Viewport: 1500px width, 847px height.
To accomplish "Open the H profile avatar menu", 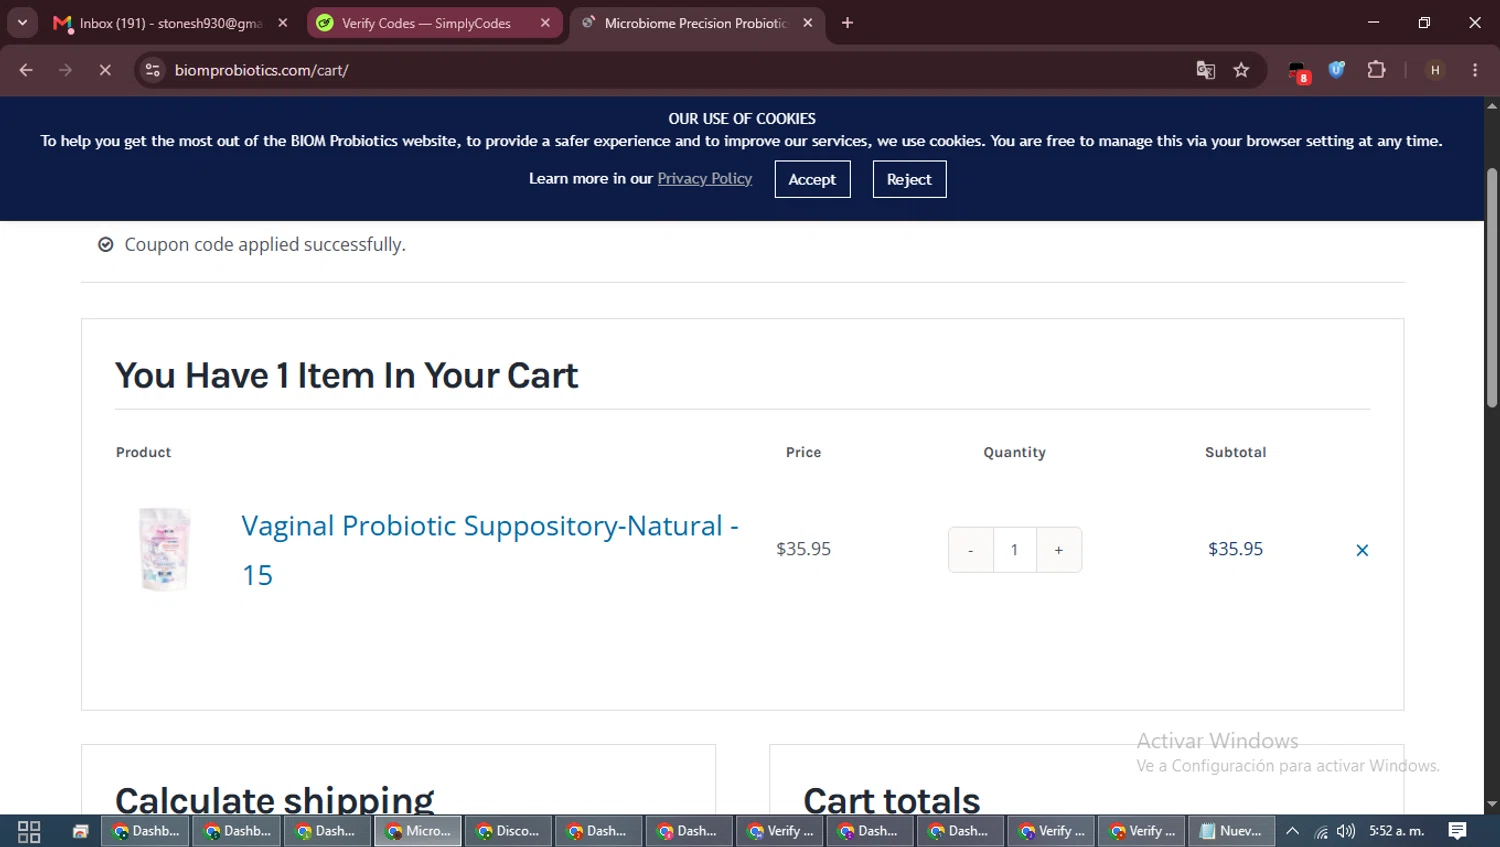I will pyautogui.click(x=1435, y=70).
